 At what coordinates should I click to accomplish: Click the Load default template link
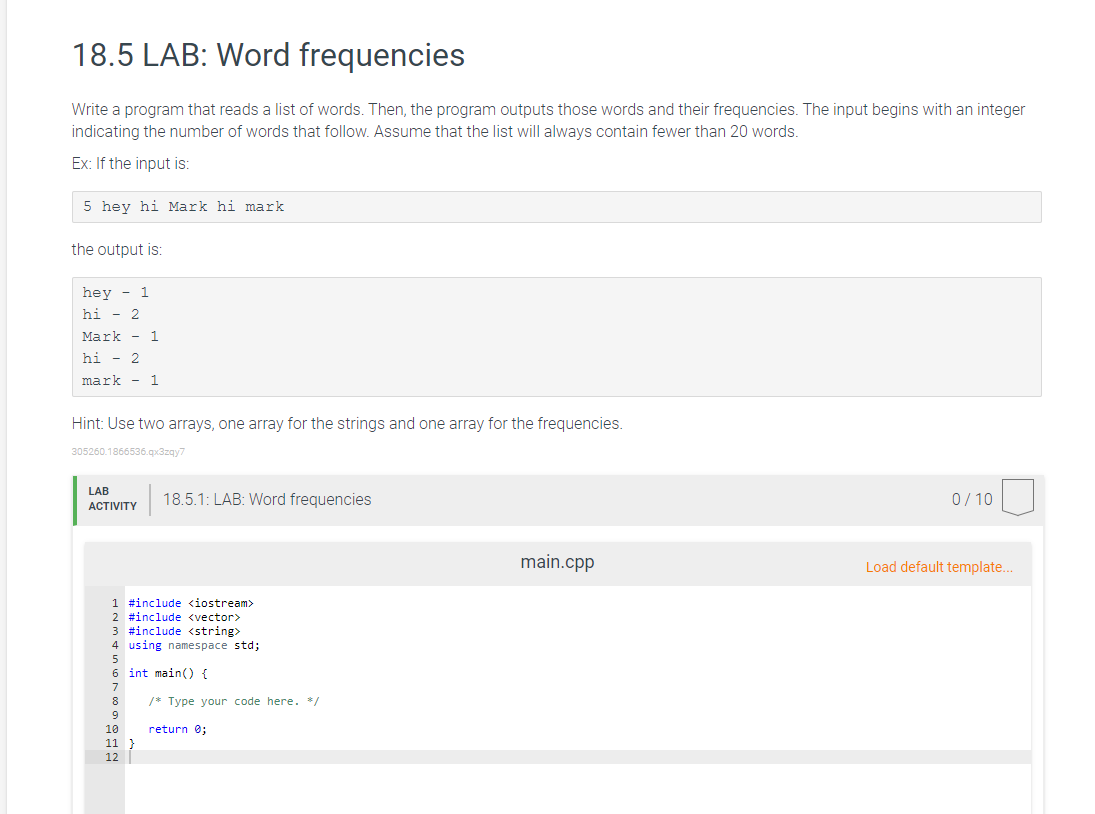click(x=939, y=566)
